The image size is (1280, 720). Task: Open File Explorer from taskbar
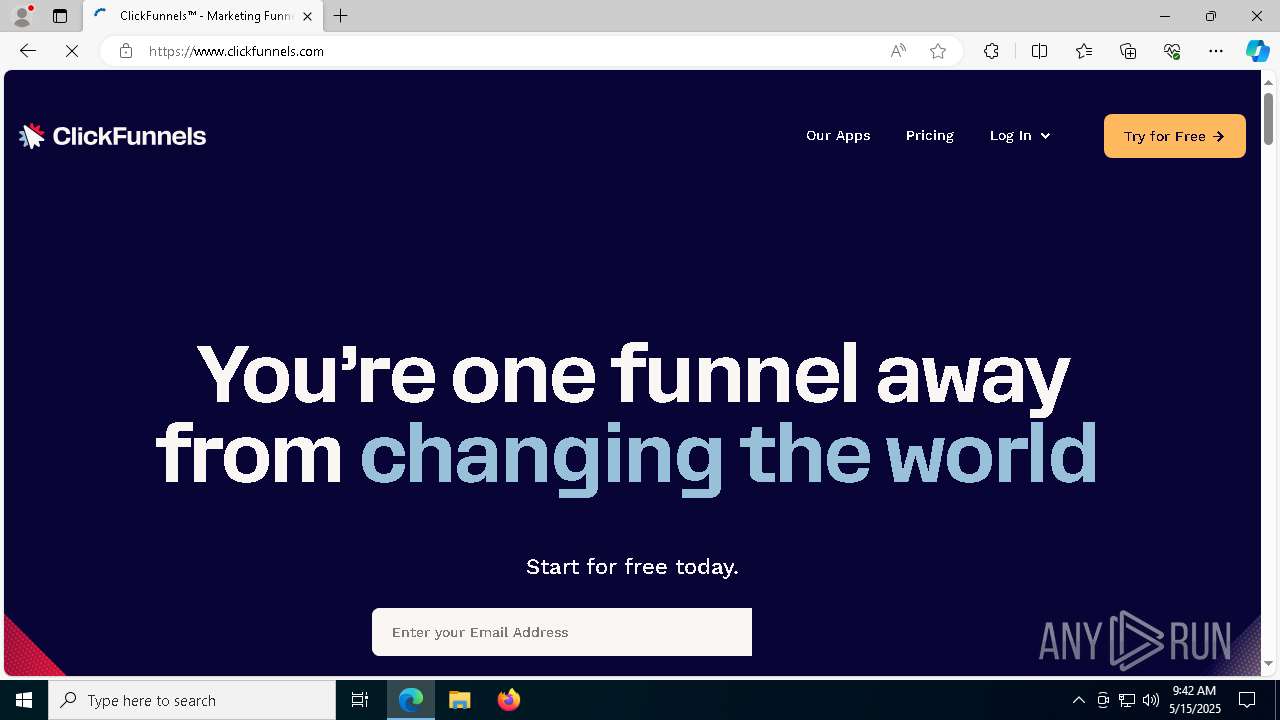460,700
